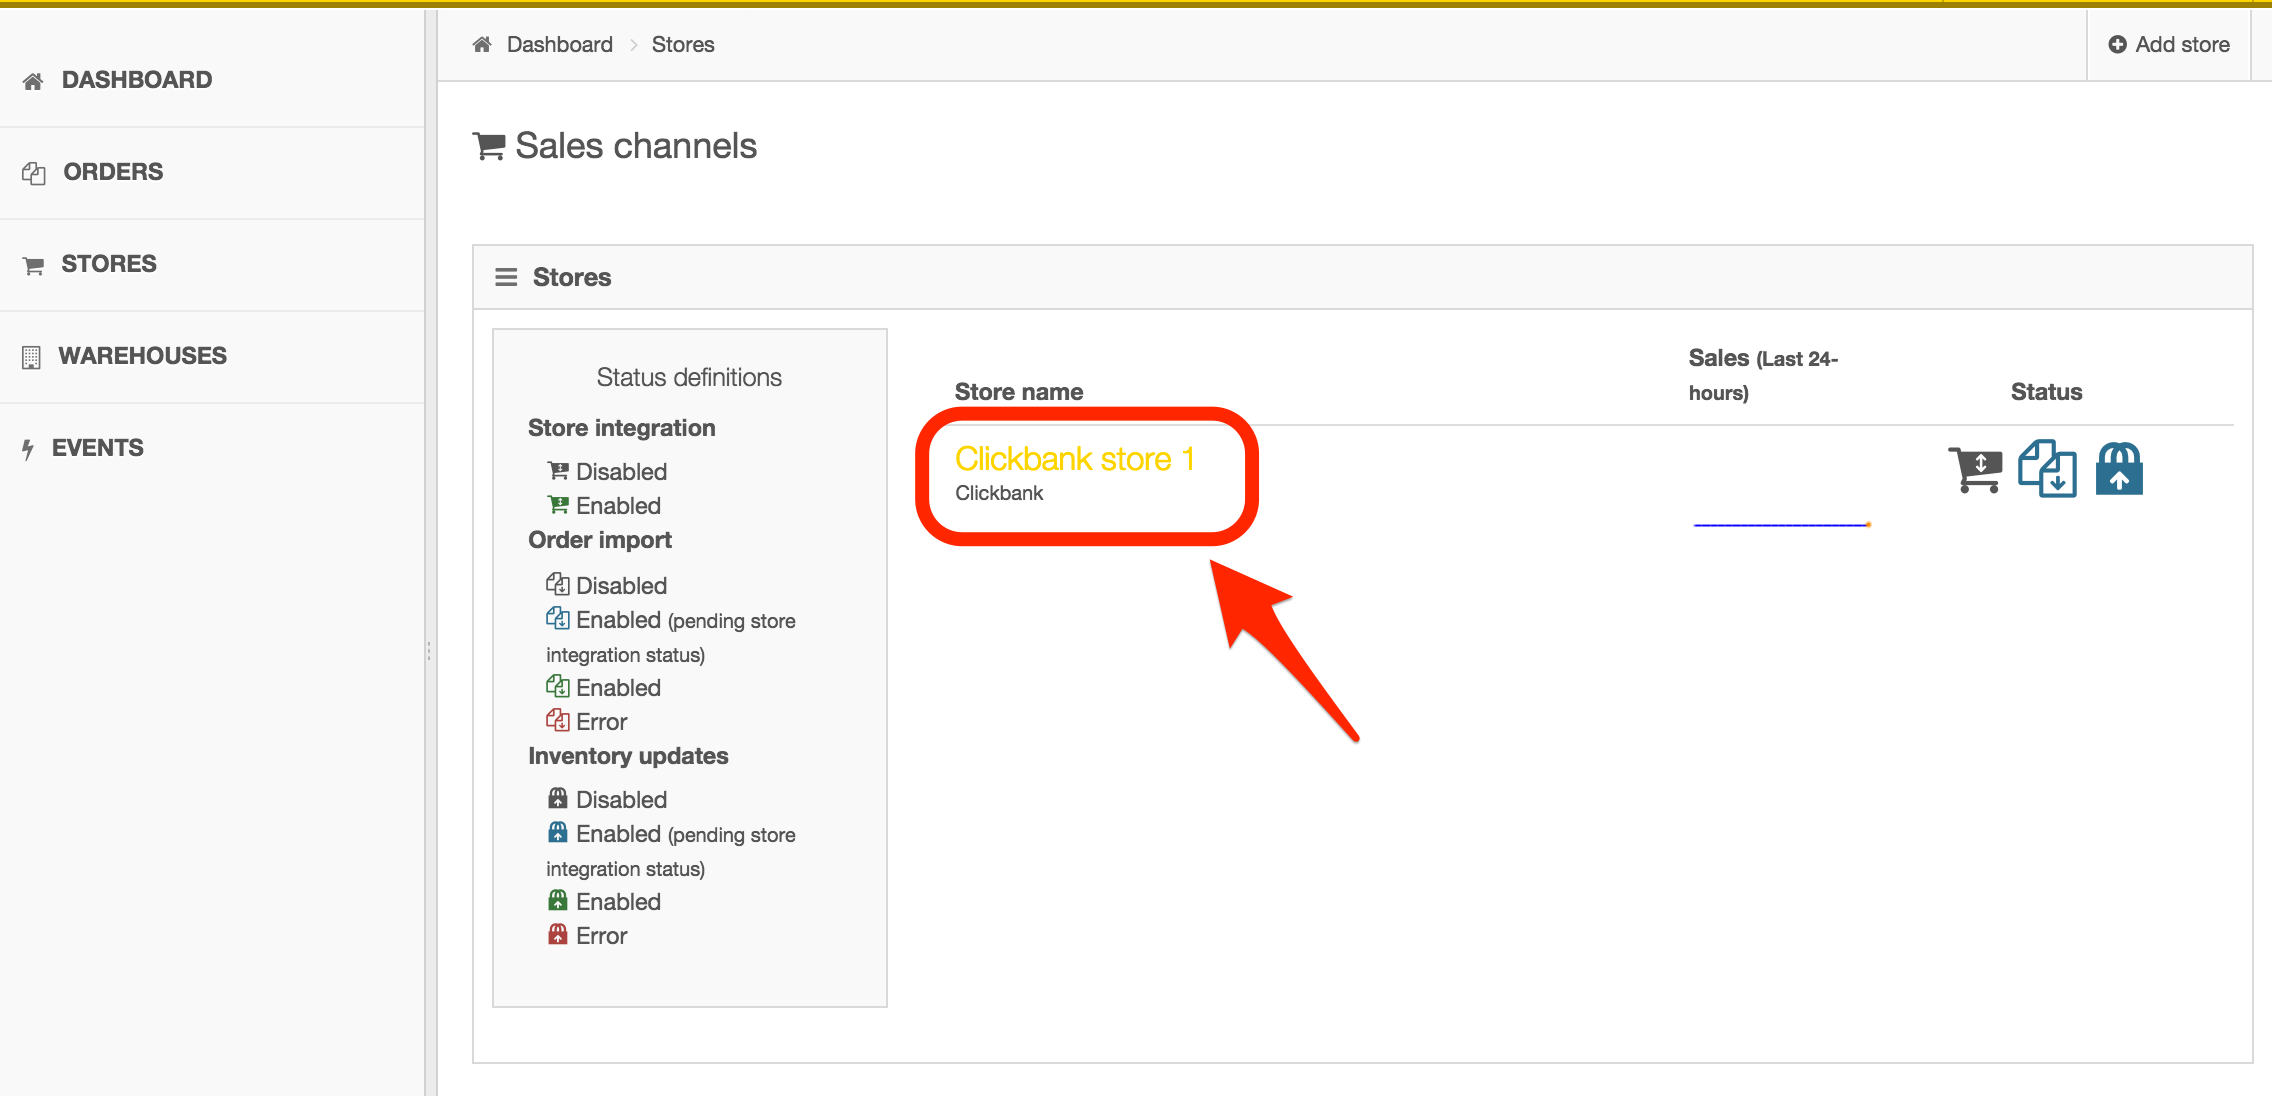This screenshot has width=2272, height=1096.
Task: Open the Clickbank store 1 link
Action: 1075,458
